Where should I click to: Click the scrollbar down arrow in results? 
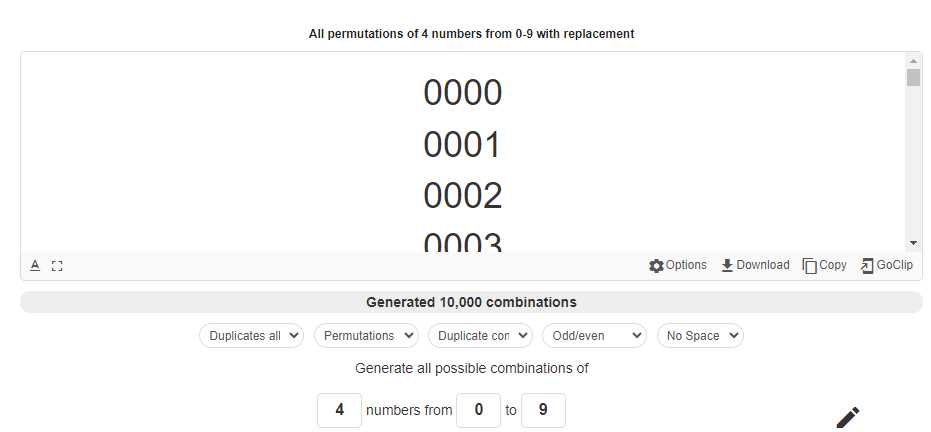click(913, 243)
